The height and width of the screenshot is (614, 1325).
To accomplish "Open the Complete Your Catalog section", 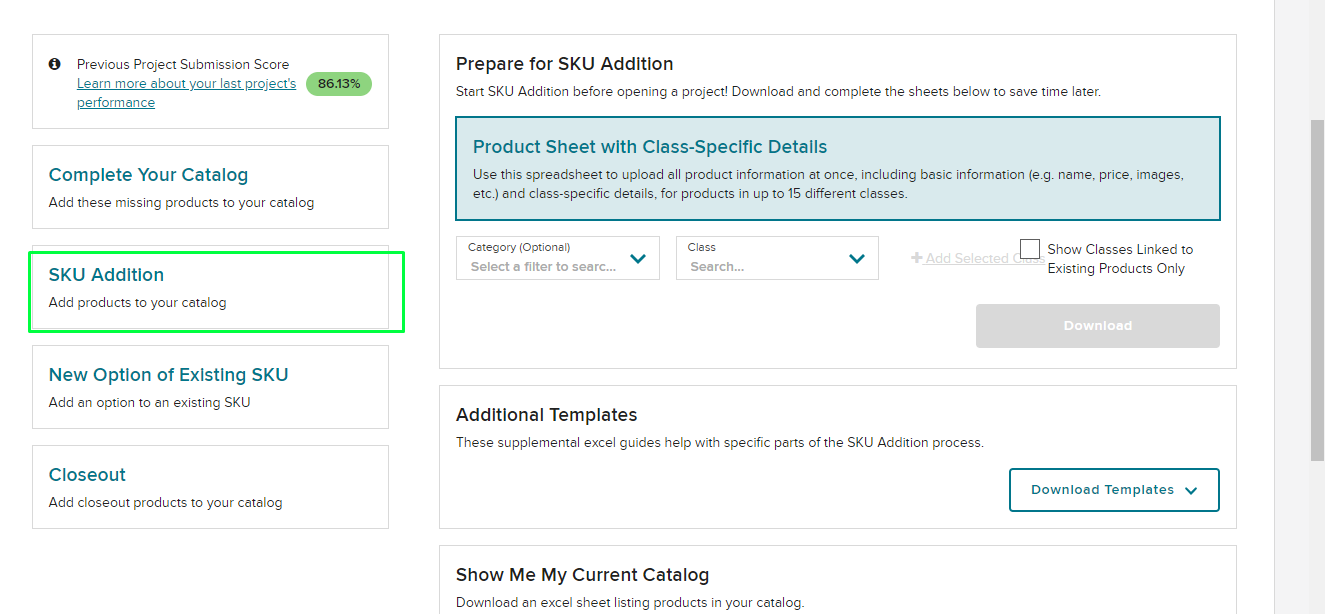I will click(x=210, y=187).
